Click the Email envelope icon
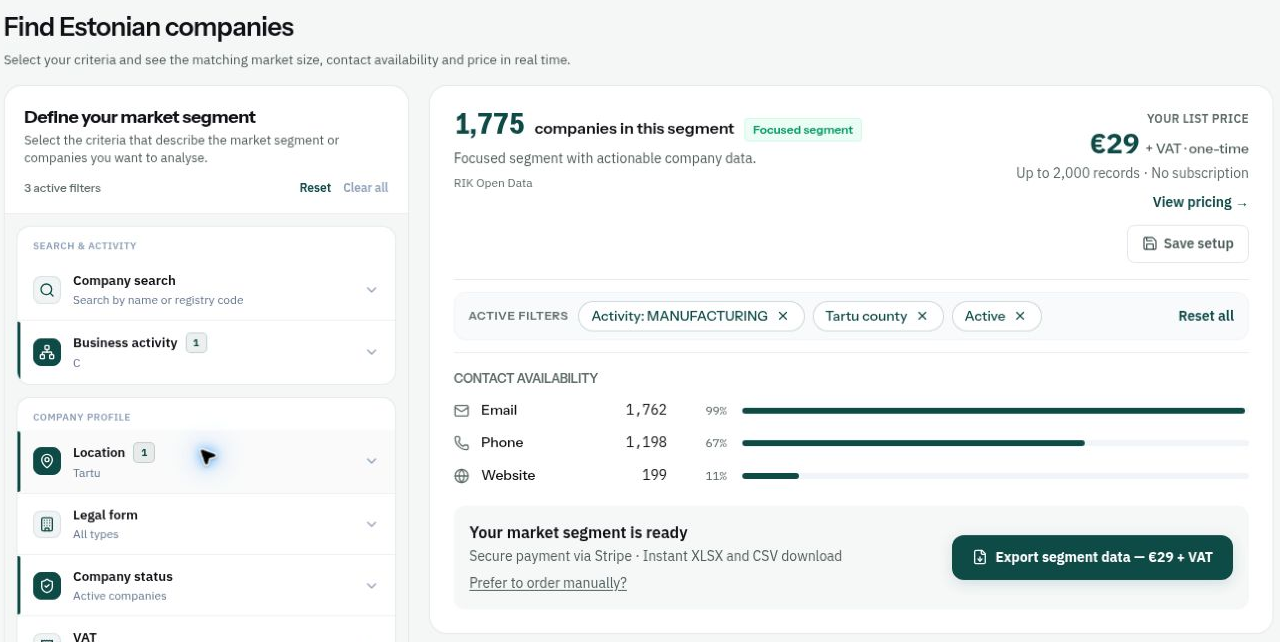Image resolution: width=1280 pixels, height=642 pixels. pos(461,410)
